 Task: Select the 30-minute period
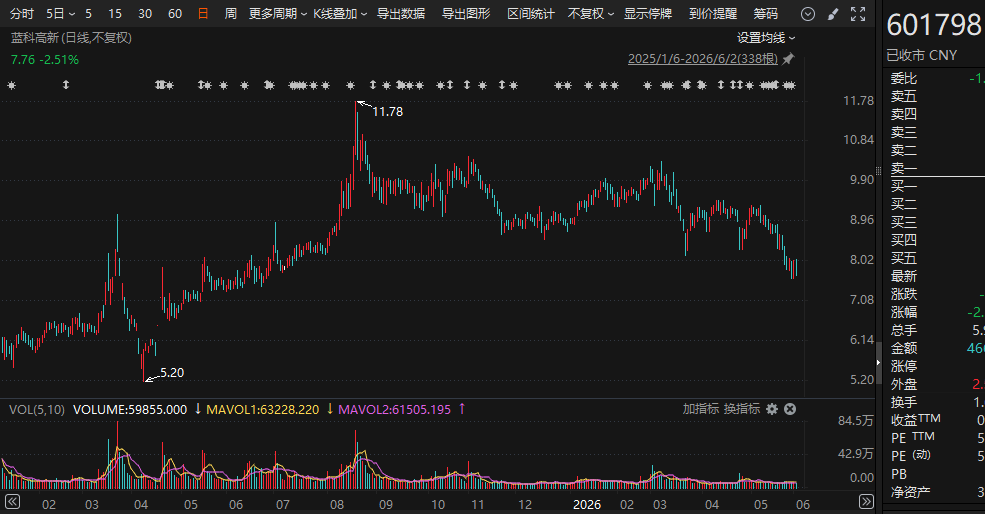[145, 14]
